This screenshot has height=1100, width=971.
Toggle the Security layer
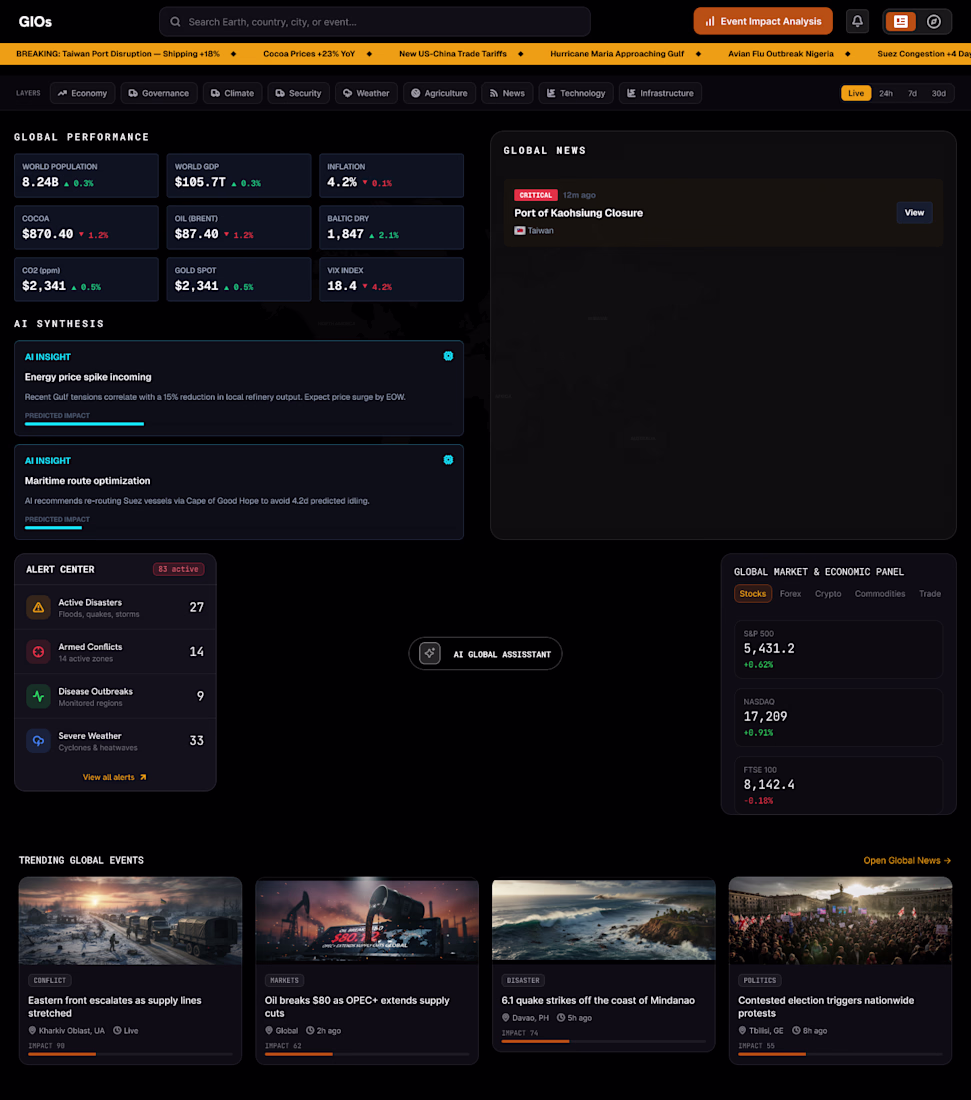pyautogui.click(x=298, y=93)
